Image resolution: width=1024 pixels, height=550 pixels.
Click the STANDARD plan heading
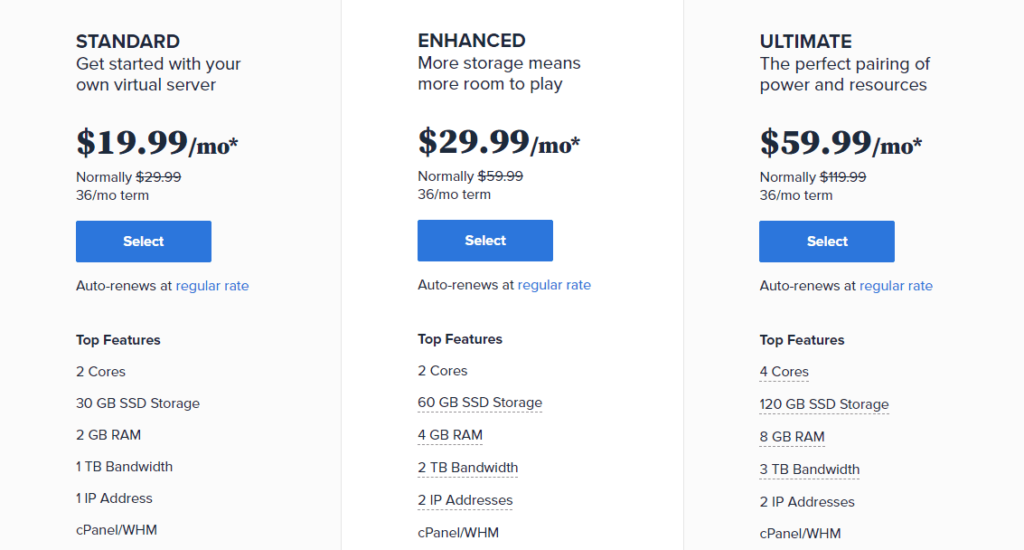pyautogui.click(x=128, y=42)
